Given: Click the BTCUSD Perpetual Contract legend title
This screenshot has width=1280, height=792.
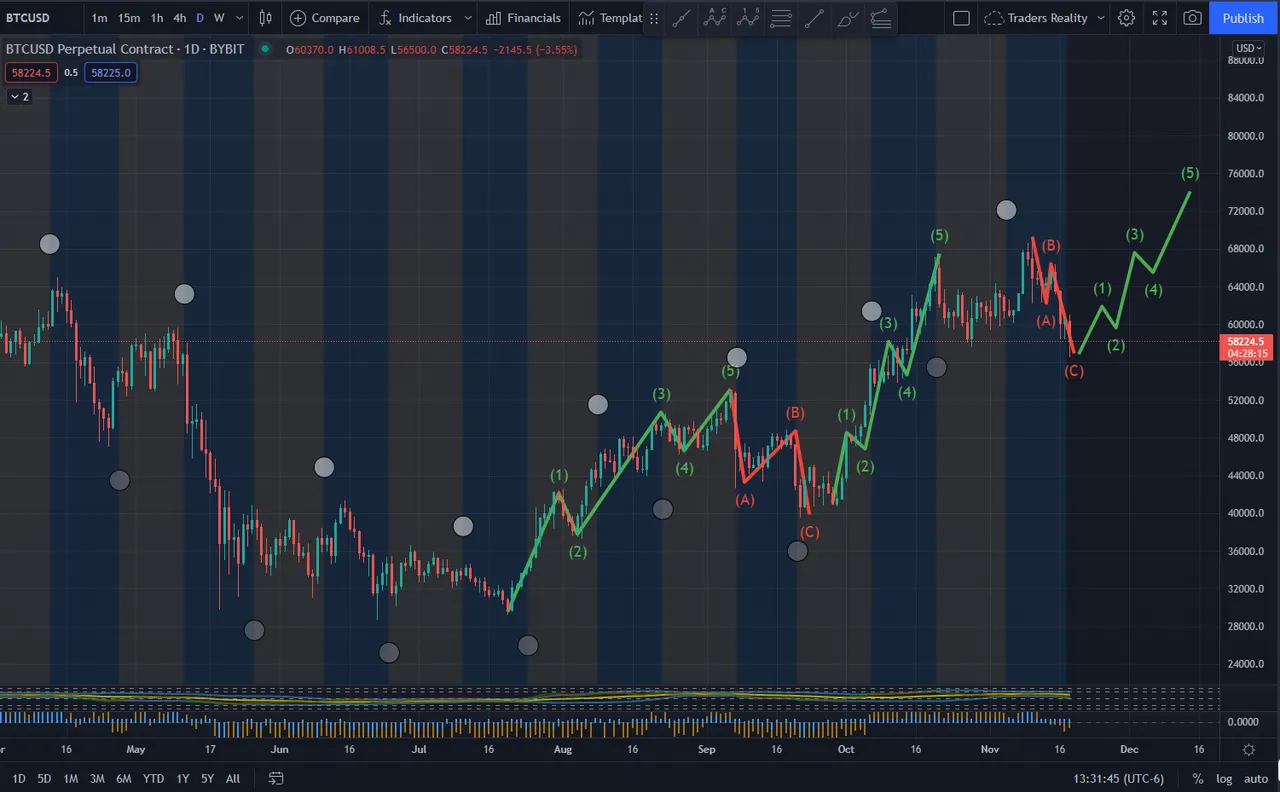Looking at the screenshot, I should 125,49.
